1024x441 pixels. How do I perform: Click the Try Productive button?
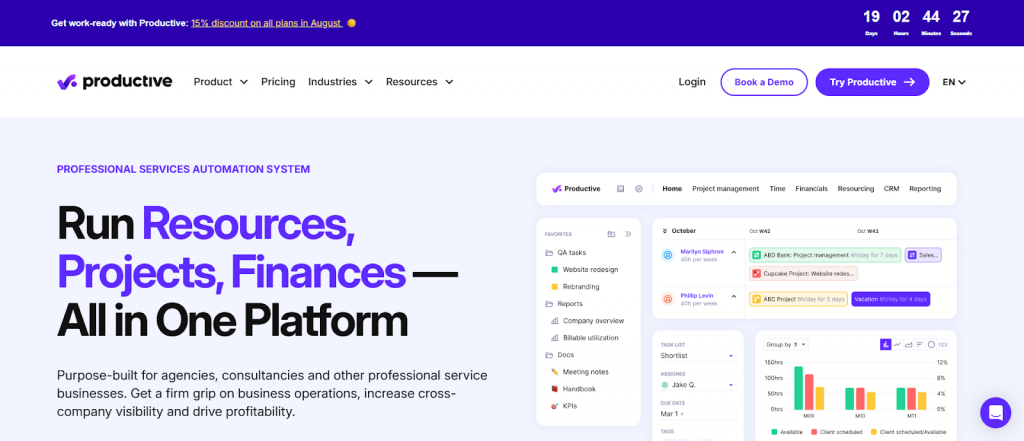[x=872, y=82]
